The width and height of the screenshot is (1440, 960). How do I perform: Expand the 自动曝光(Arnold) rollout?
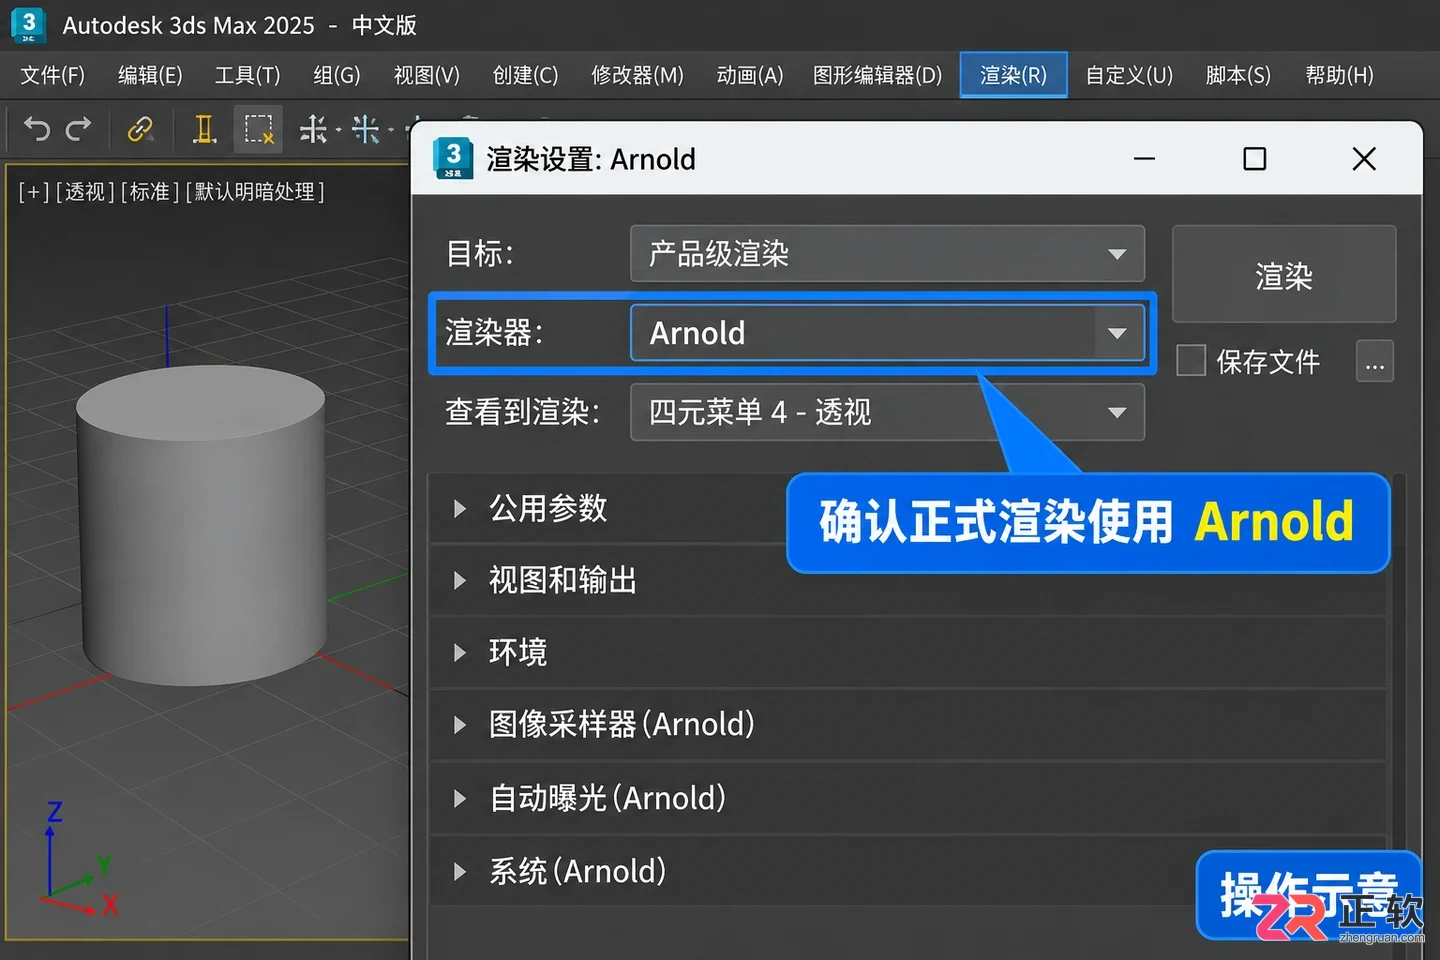[x=908, y=798]
